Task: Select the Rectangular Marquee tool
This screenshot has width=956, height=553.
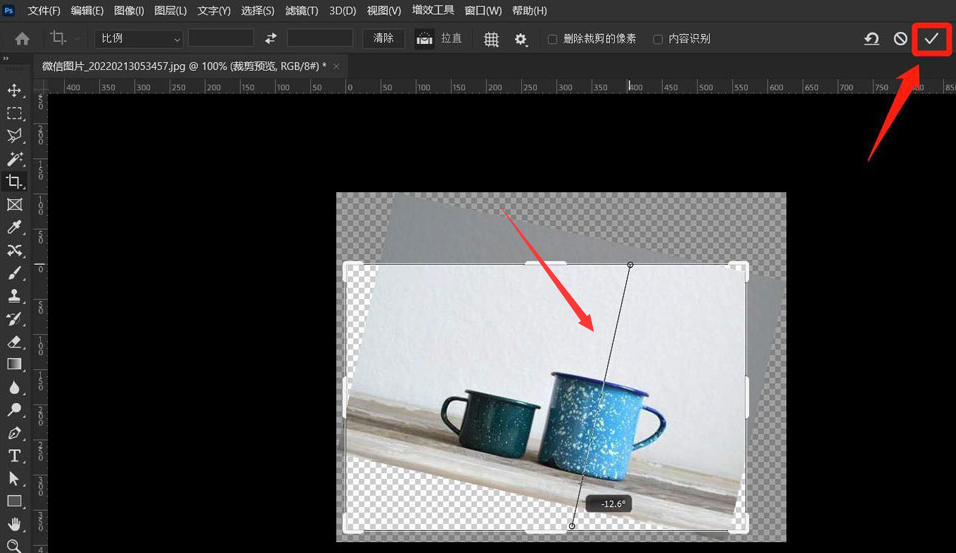Action: [x=15, y=113]
